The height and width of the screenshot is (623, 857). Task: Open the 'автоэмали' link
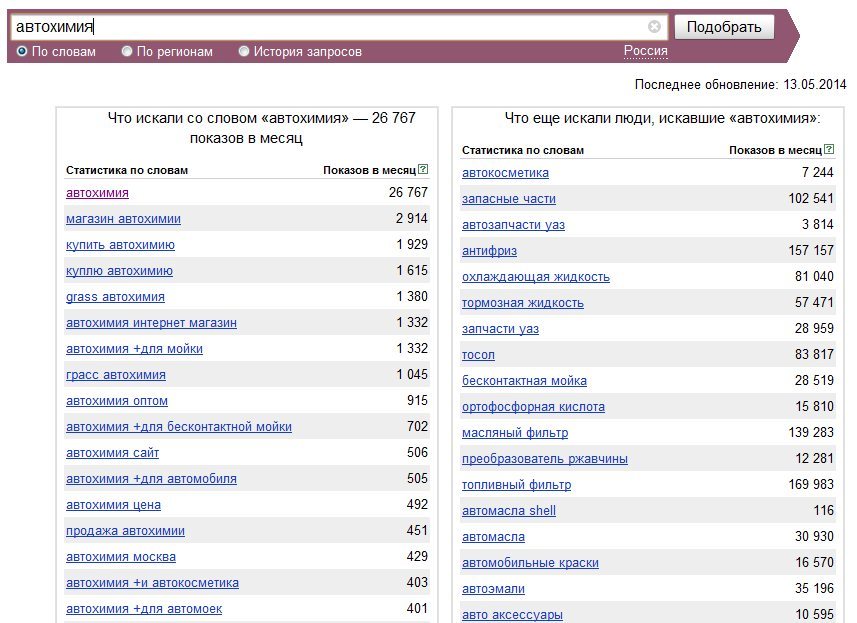493,589
